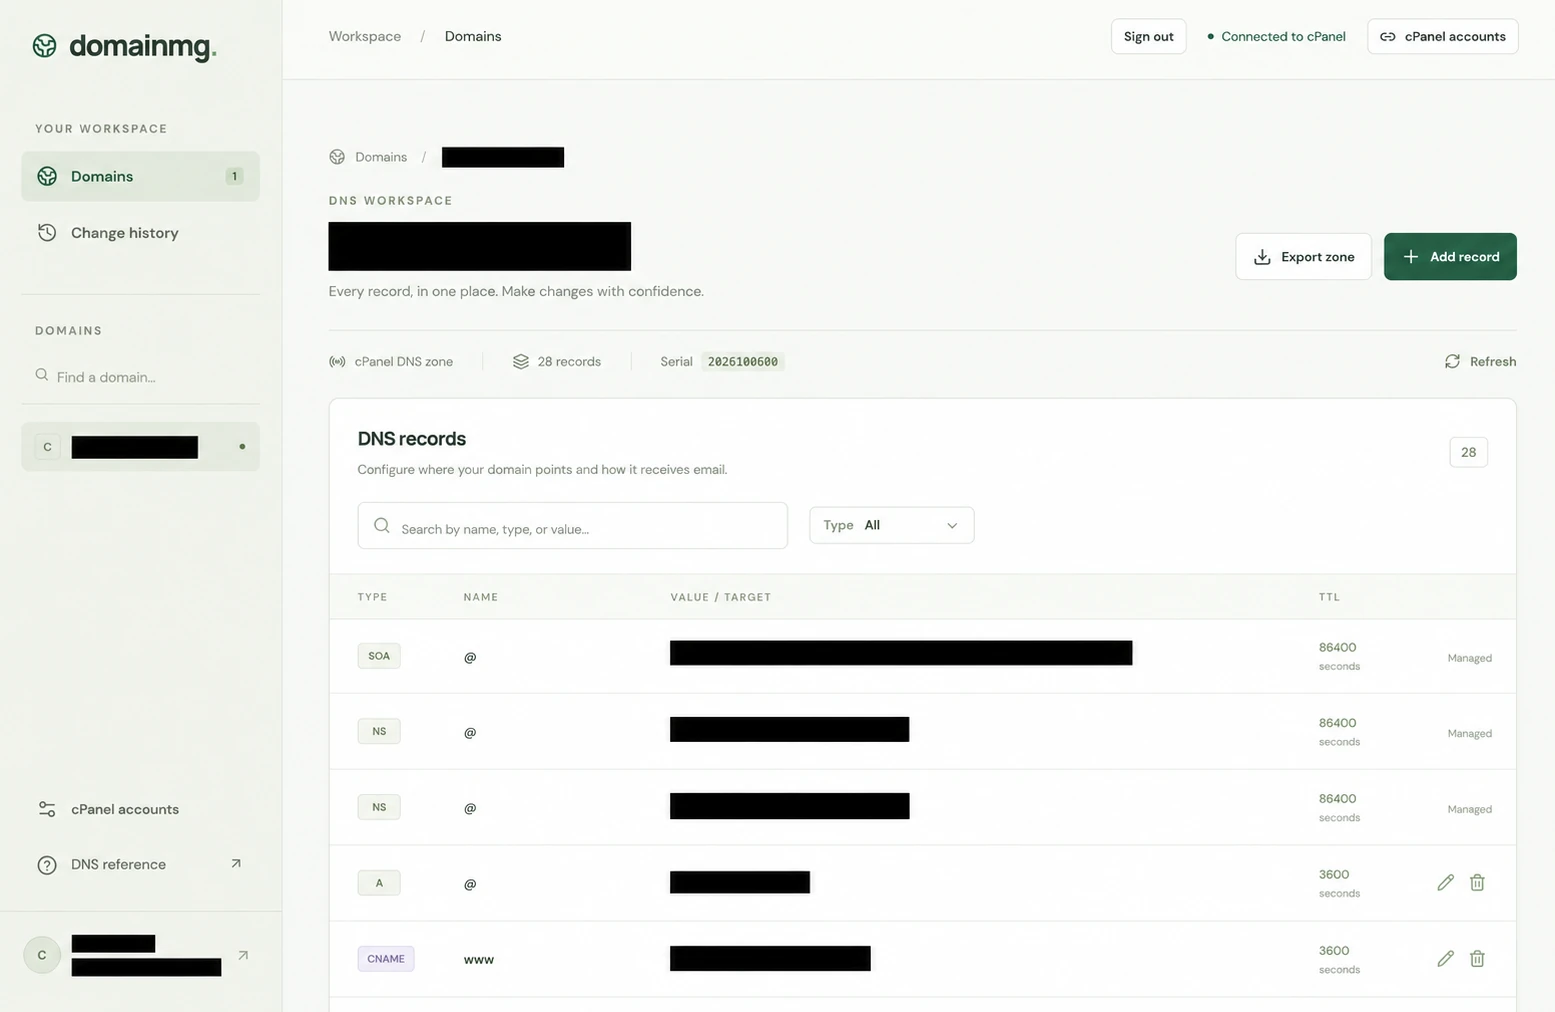This screenshot has height=1012, width=1555.
Task: Click the serial number 2026100600
Action: (x=743, y=362)
